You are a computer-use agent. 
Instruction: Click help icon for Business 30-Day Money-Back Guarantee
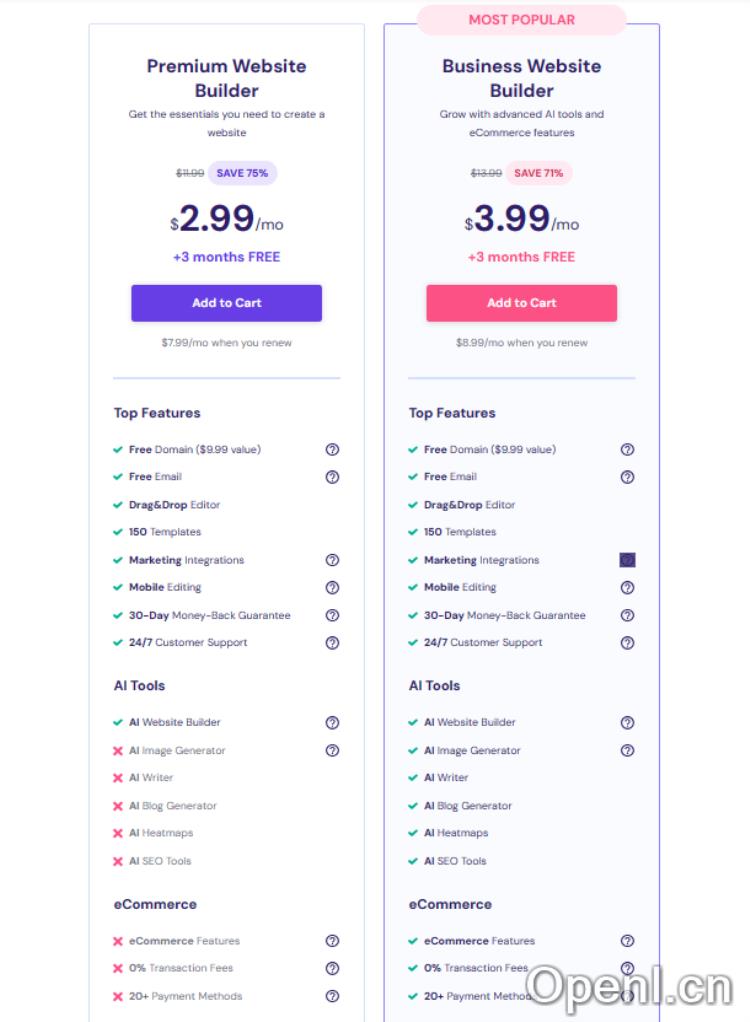point(627,615)
